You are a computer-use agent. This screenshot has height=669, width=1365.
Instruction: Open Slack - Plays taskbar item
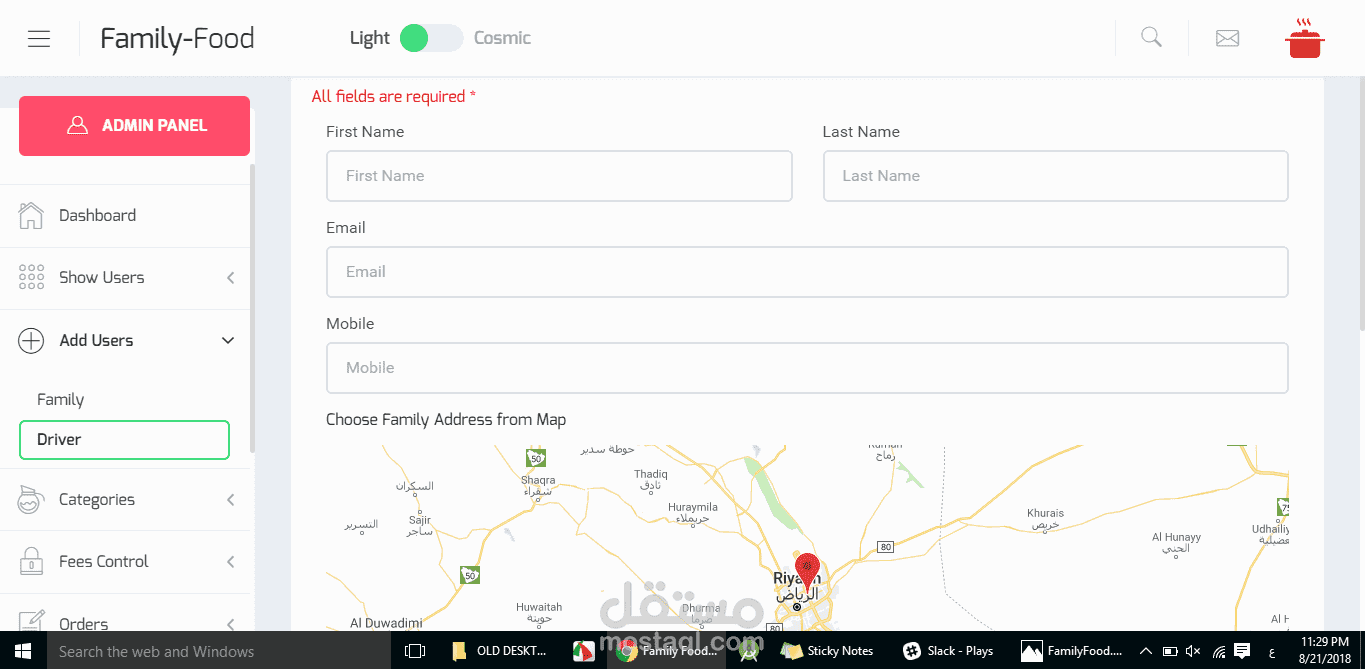pos(949,651)
